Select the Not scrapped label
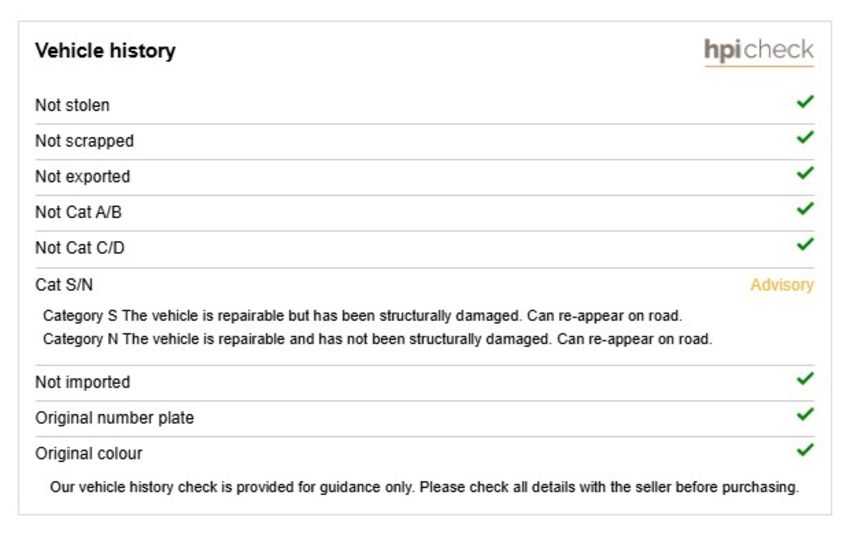Viewport: 850px width, 536px height. [x=85, y=141]
